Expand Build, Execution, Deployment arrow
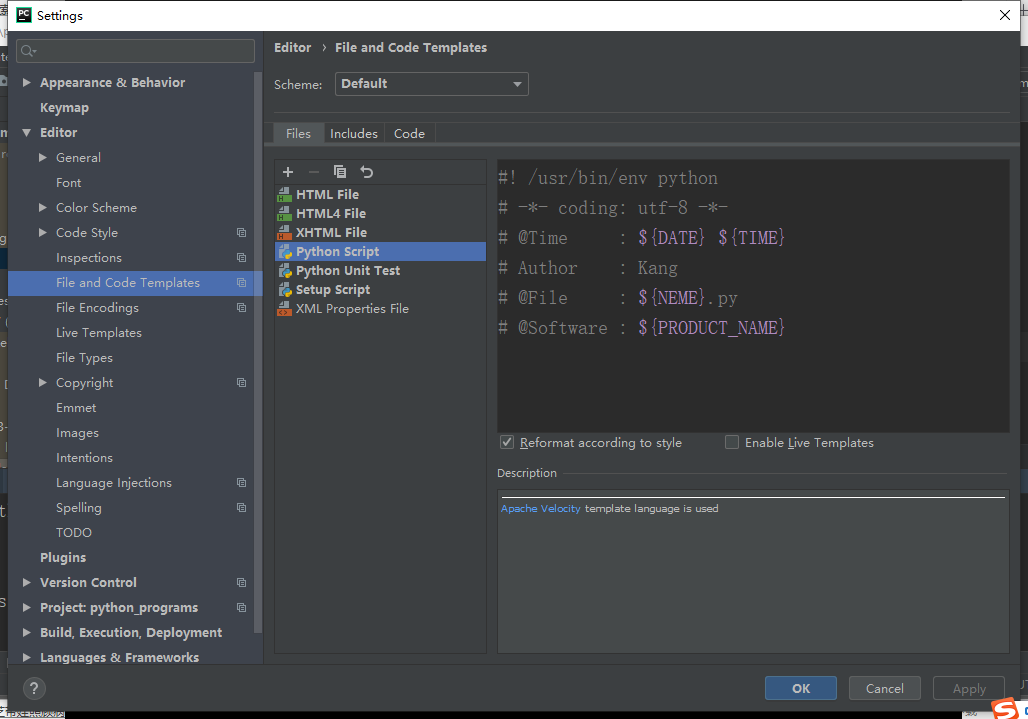 tap(27, 632)
